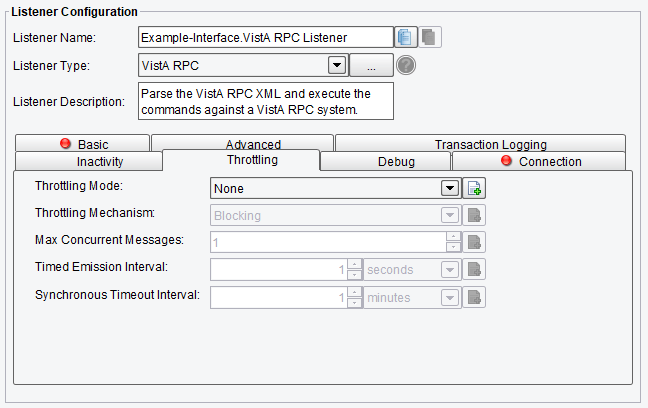Click the ellipsis button beside Listener Type

[x=371, y=65]
